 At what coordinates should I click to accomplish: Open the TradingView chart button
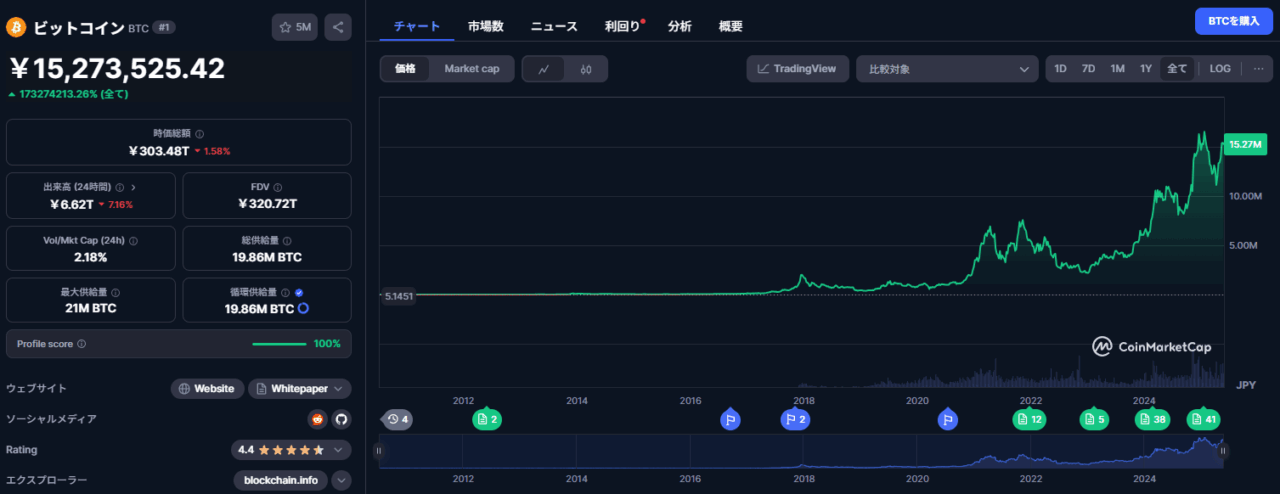click(x=798, y=69)
